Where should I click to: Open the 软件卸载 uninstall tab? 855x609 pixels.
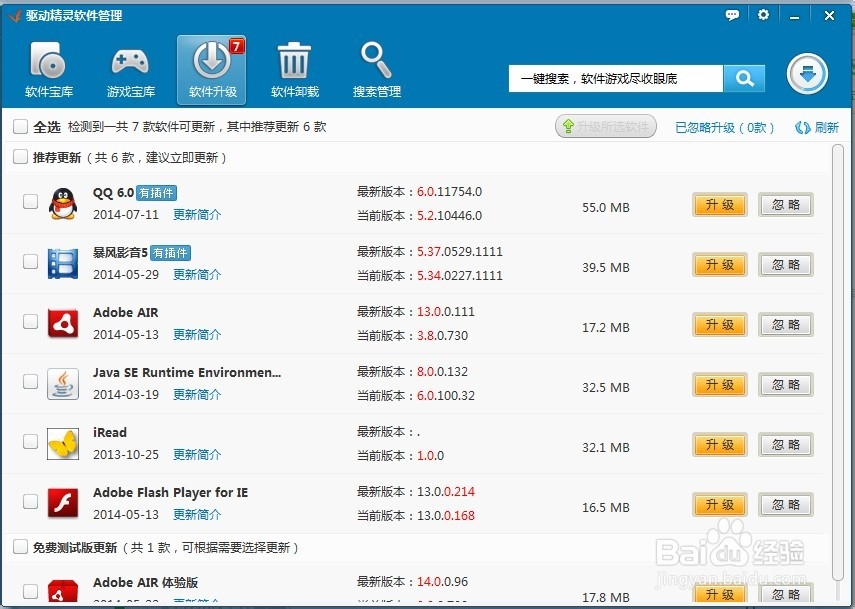tap(294, 70)
